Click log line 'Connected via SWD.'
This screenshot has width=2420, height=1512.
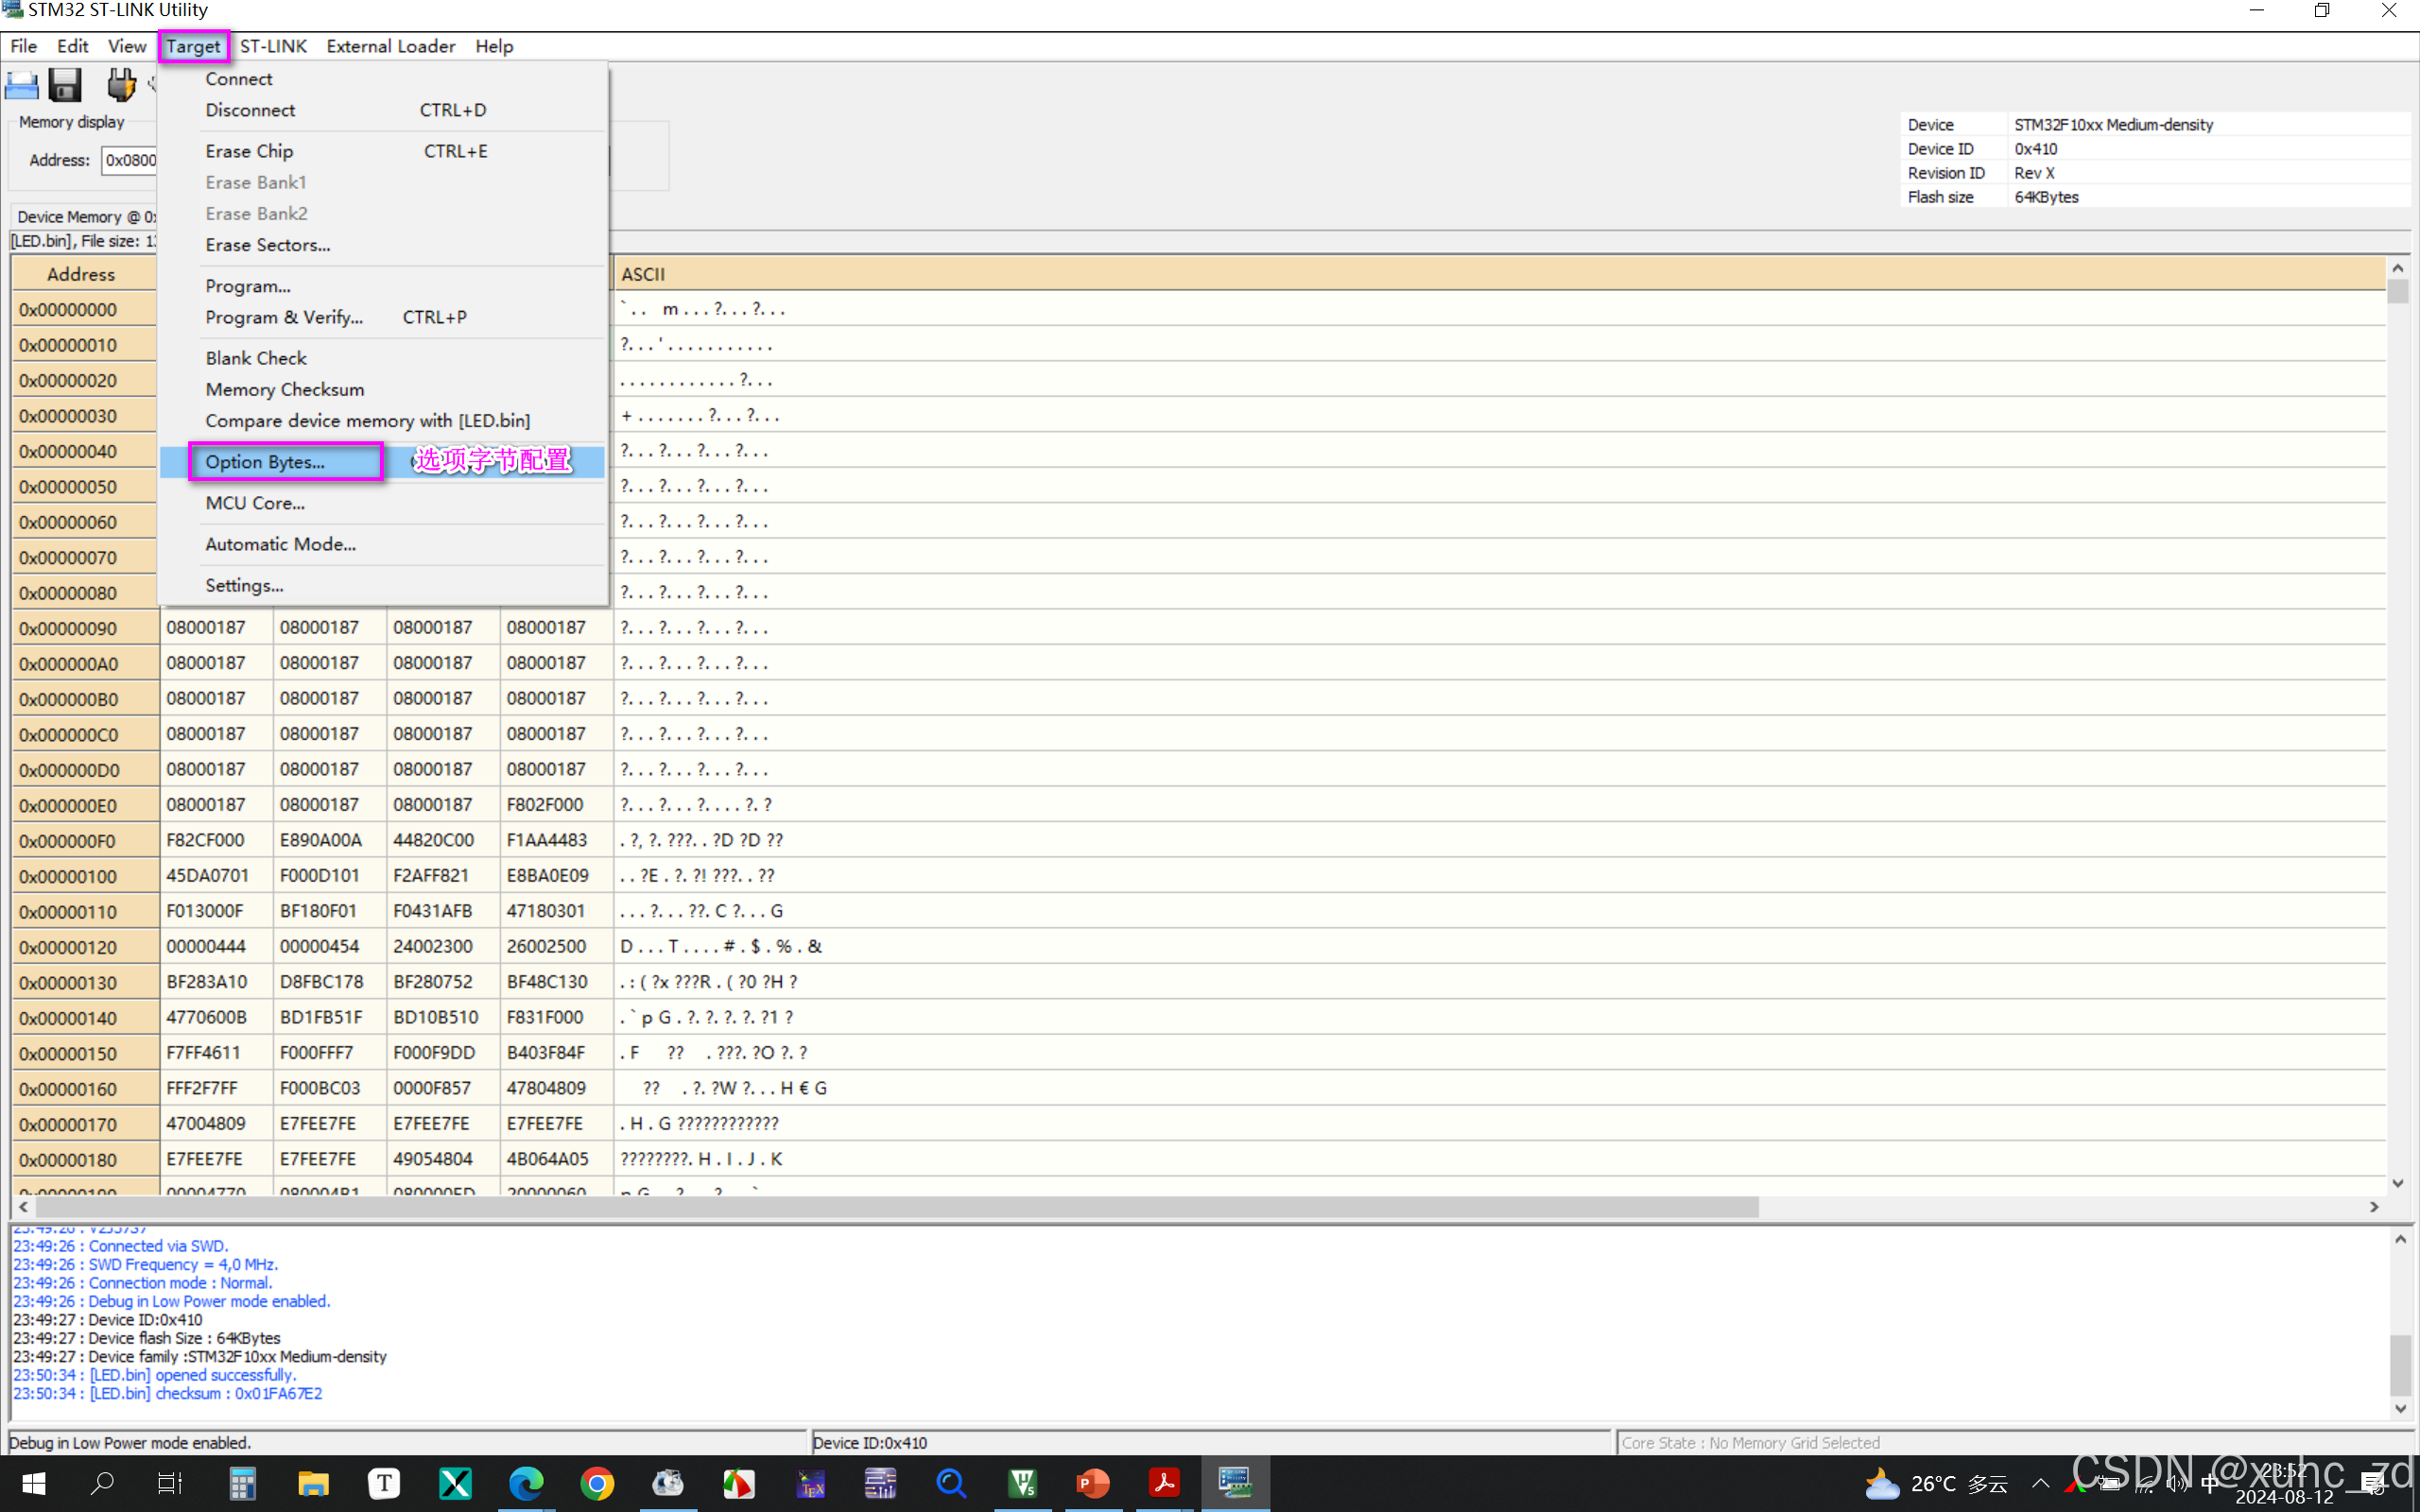(121, 1246)
